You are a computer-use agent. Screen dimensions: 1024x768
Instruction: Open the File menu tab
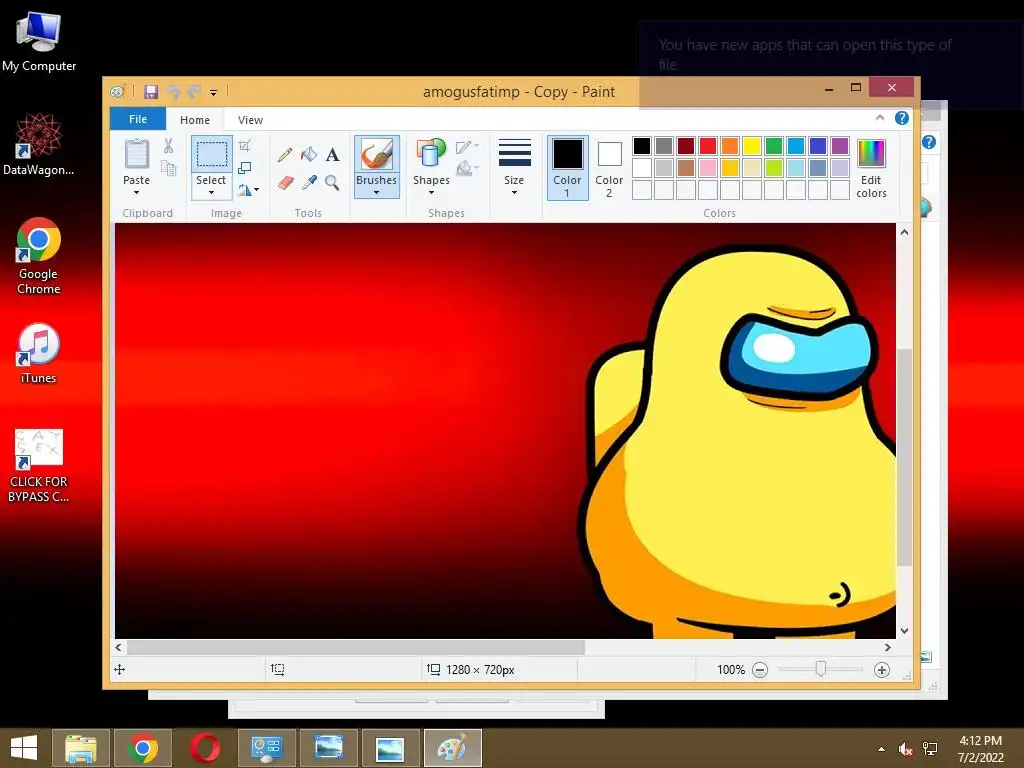click(x=138, y=119)
